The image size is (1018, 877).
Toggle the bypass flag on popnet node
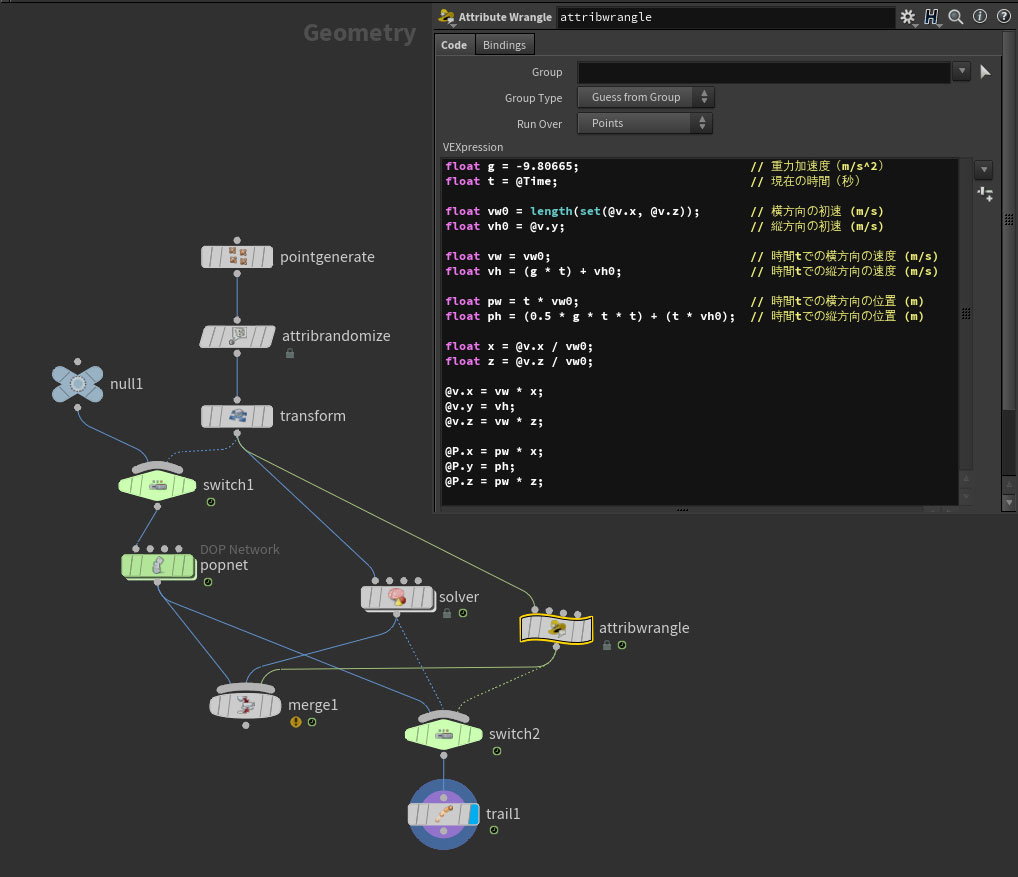tap(129, 566)
